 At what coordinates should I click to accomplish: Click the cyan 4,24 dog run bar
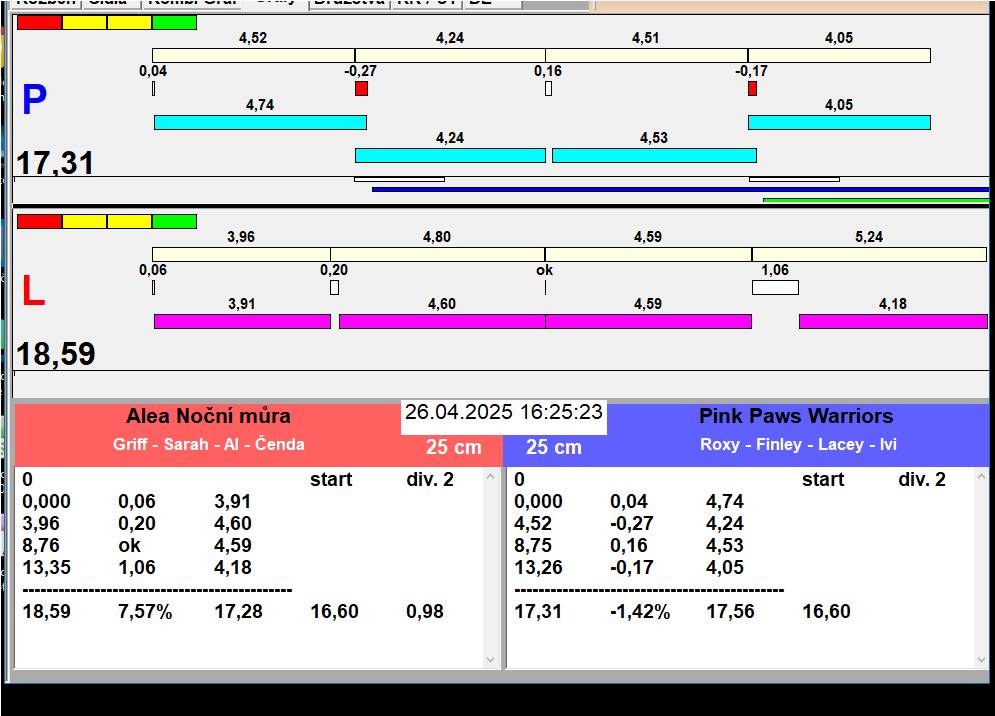point(450,156)
